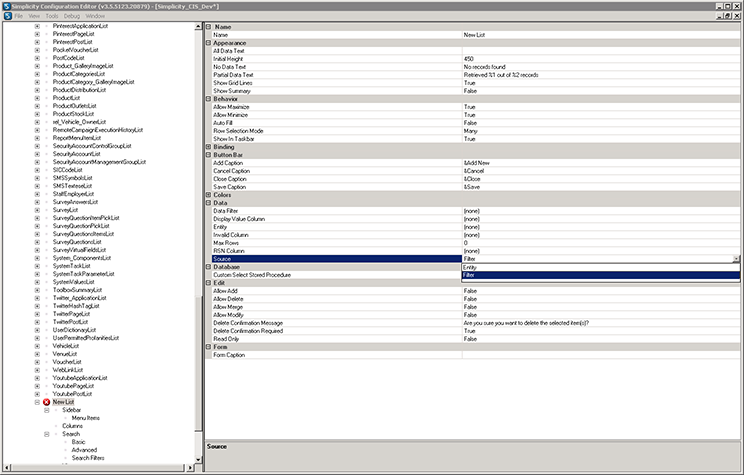Click the Source value dropdown arrow
Viewport: 744px width, 475px height.
736,259
